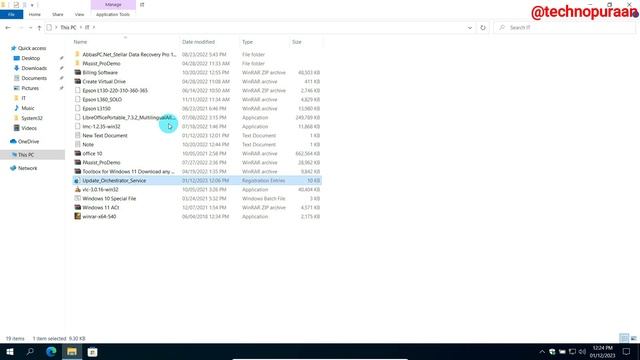Viewport: 640px width, 360px height.
Task: Click the Quick Access Toolbar dropdown arrow
Action: 32,5
